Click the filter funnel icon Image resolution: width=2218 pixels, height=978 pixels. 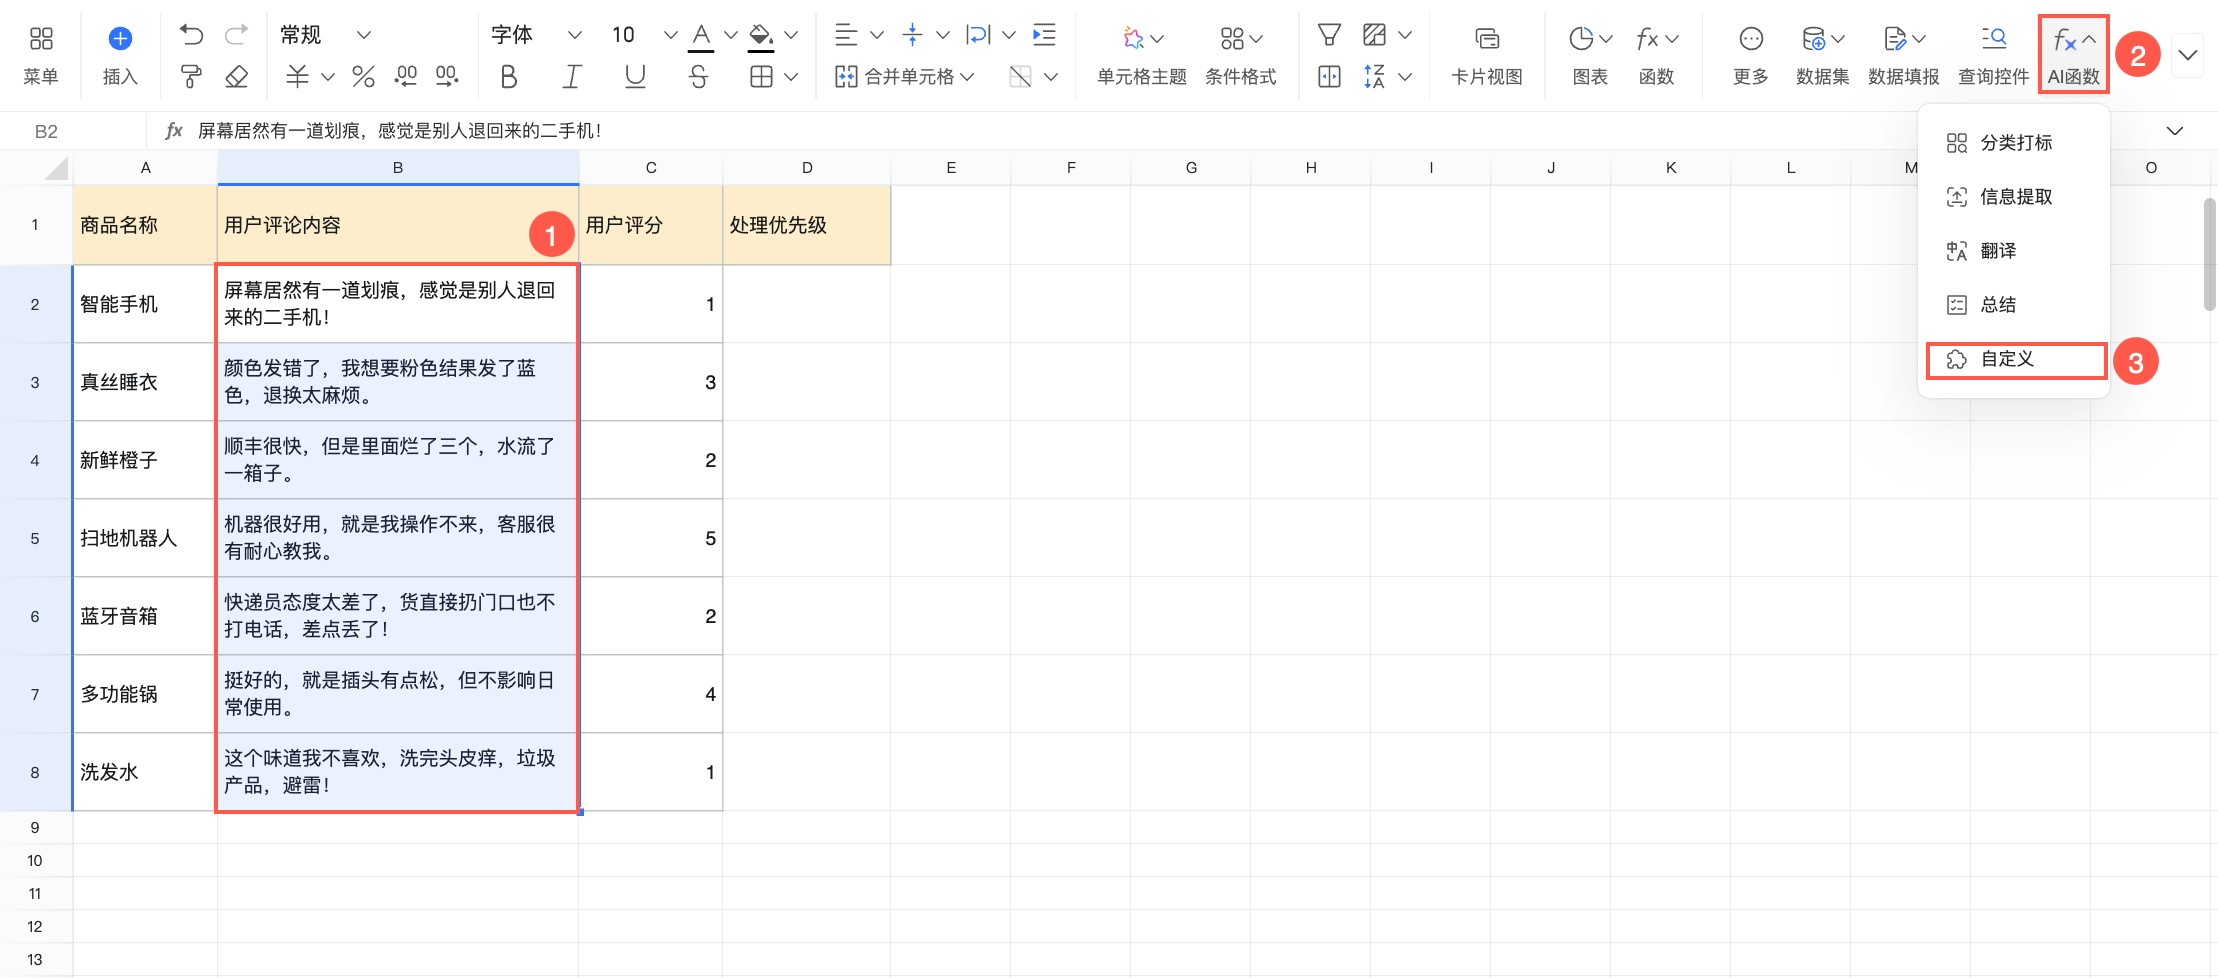[1329, 36]
